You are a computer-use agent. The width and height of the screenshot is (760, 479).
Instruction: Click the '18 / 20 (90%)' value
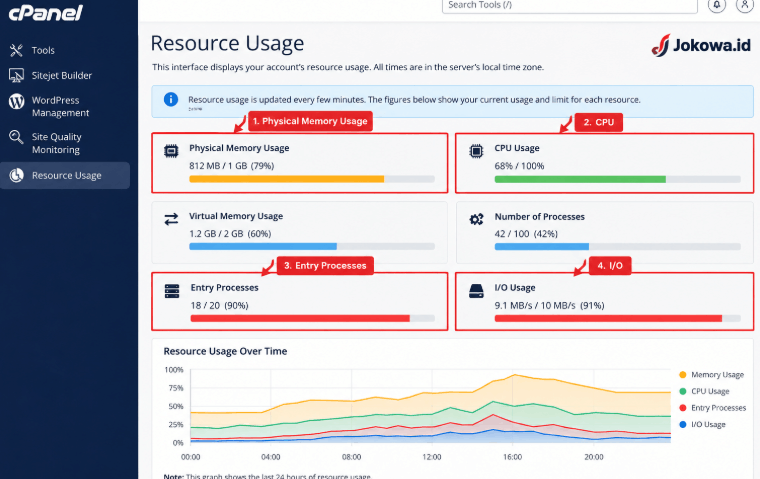pyautogui.click(x=220, y=305)
